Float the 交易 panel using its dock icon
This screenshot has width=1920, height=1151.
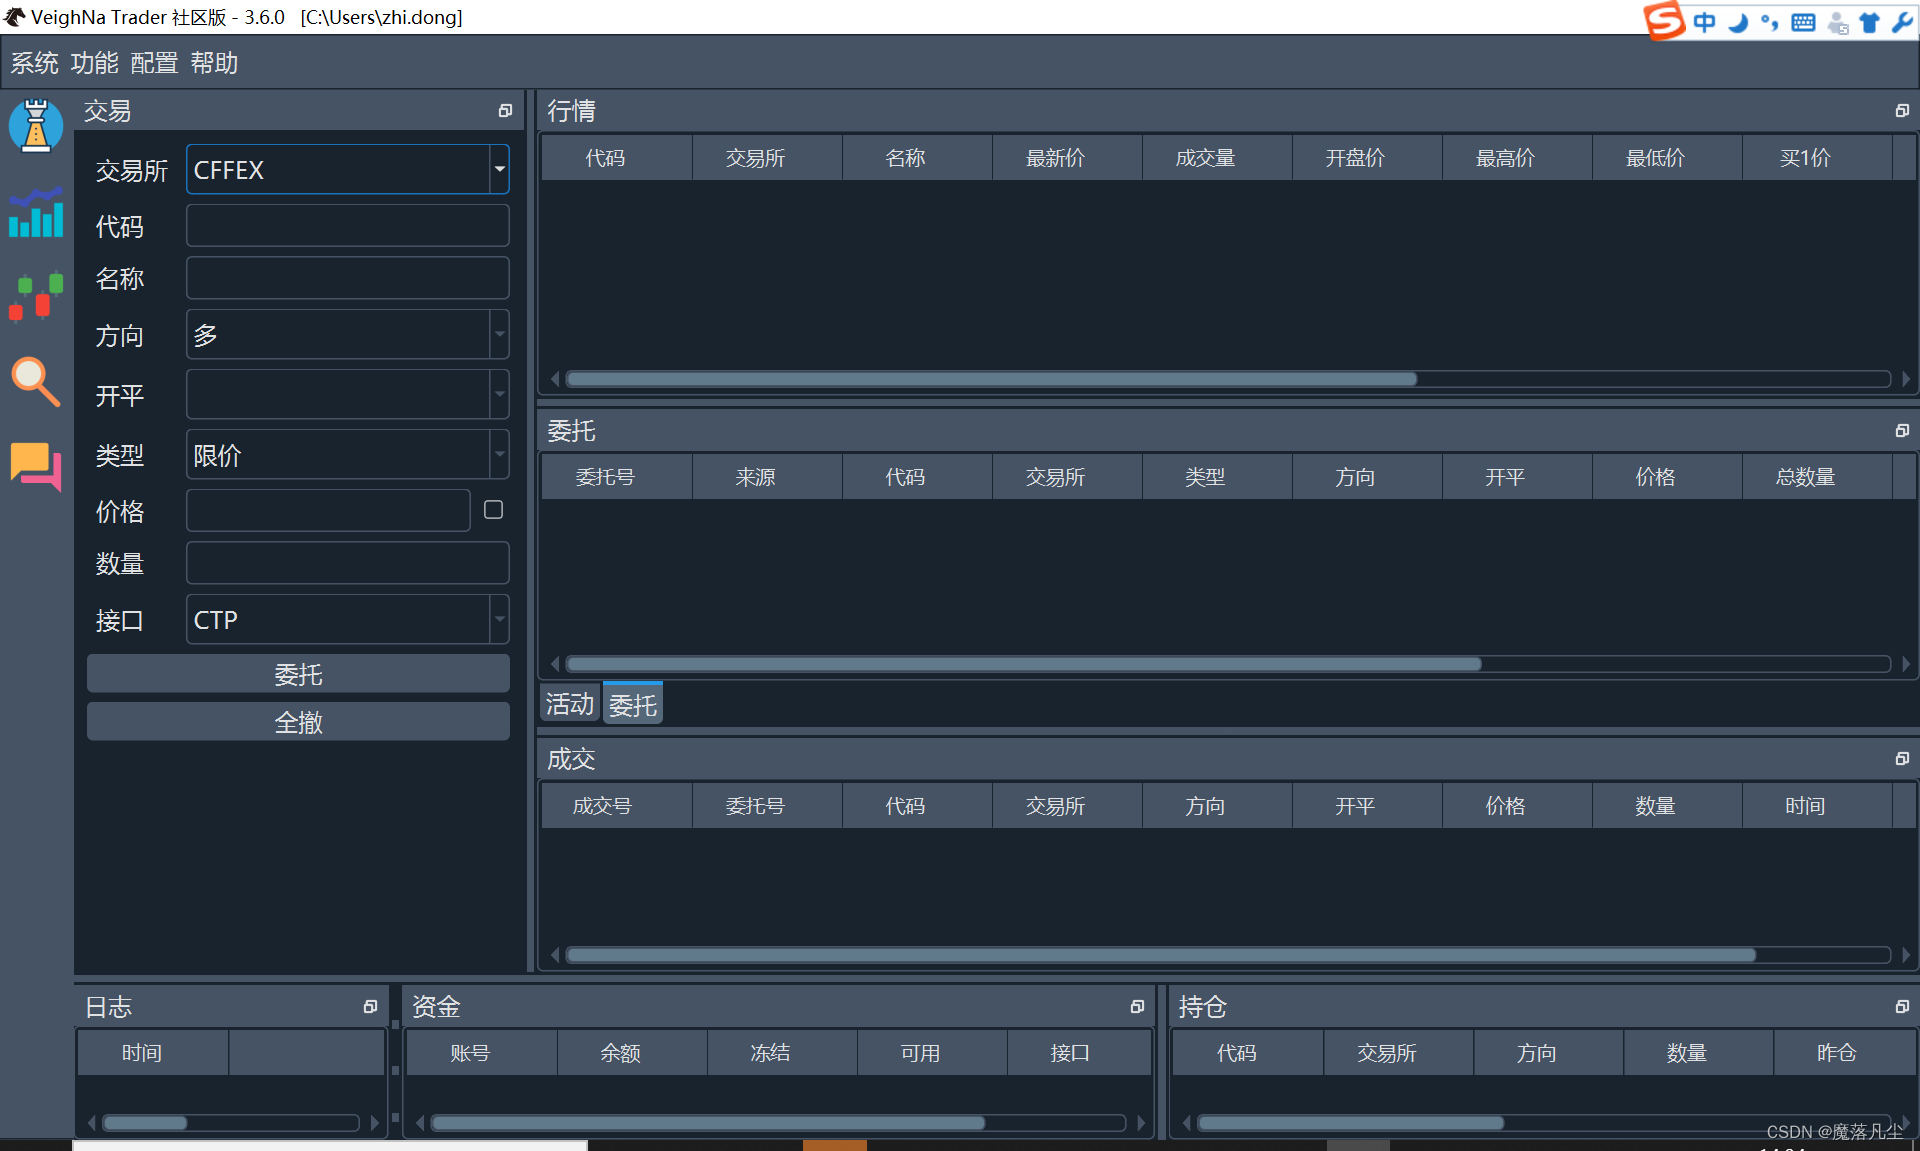click(x=505, y=111)
